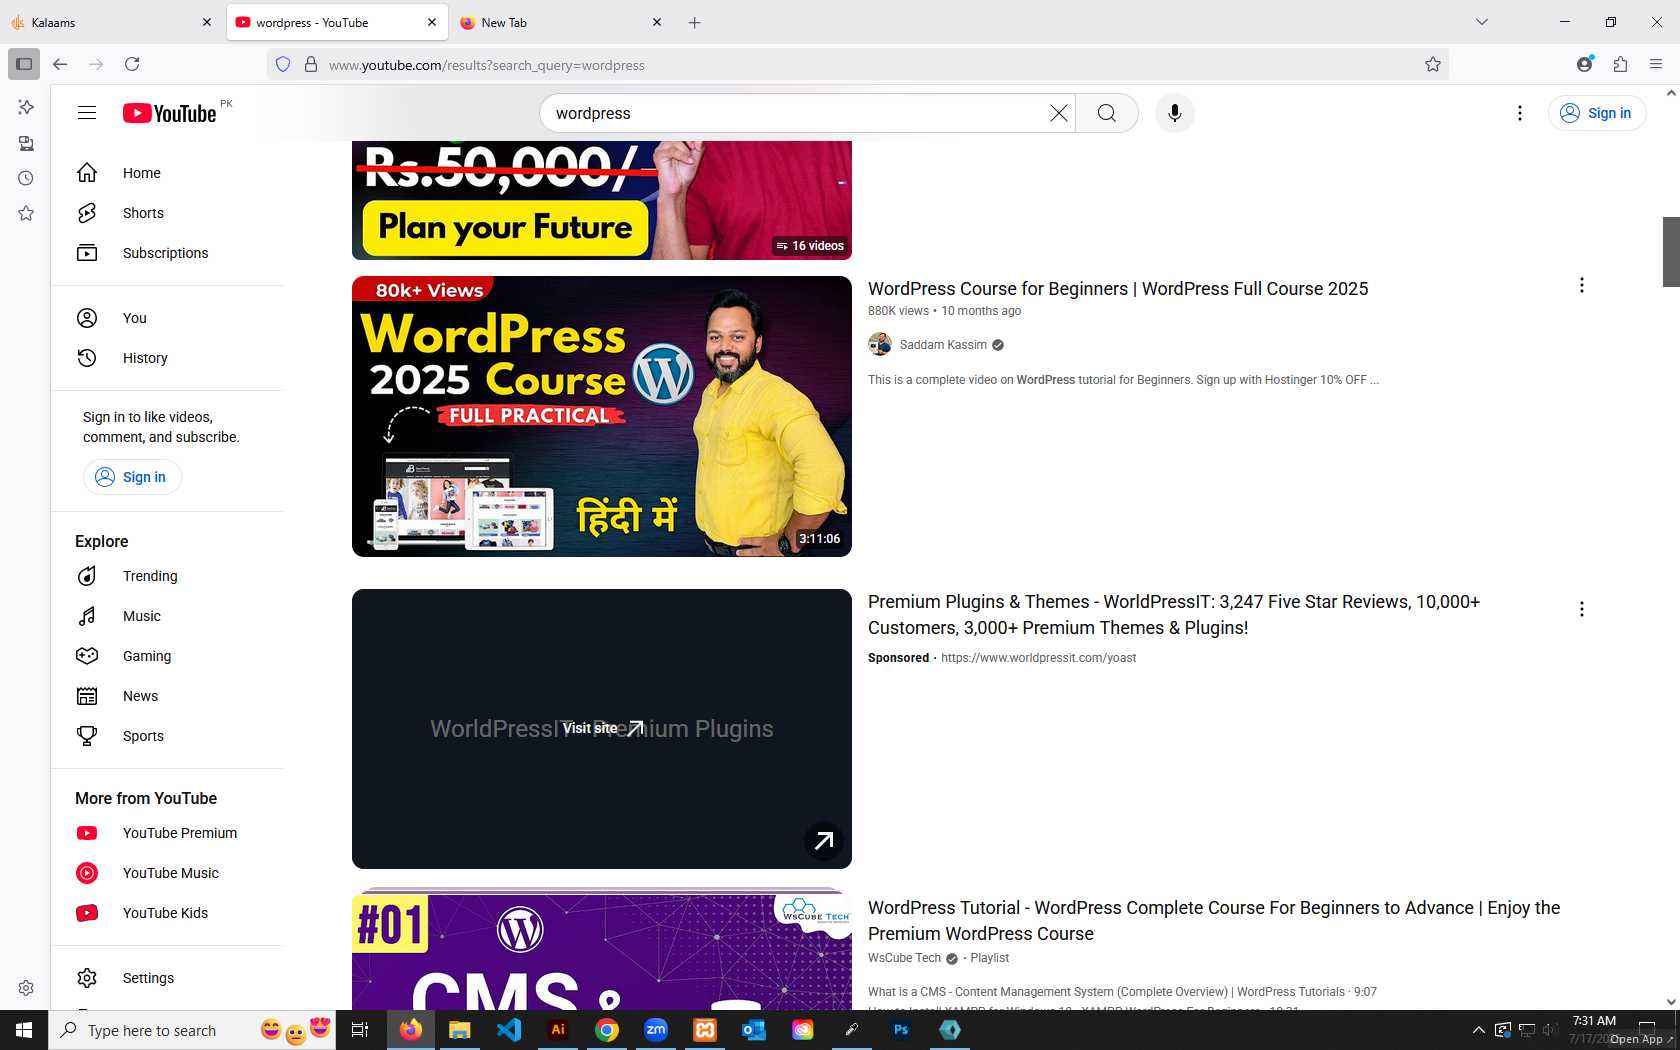Viewport: 1680px width, 1050px height.
Task: Click the sidebar Sign in button
Action: point(132,477)
